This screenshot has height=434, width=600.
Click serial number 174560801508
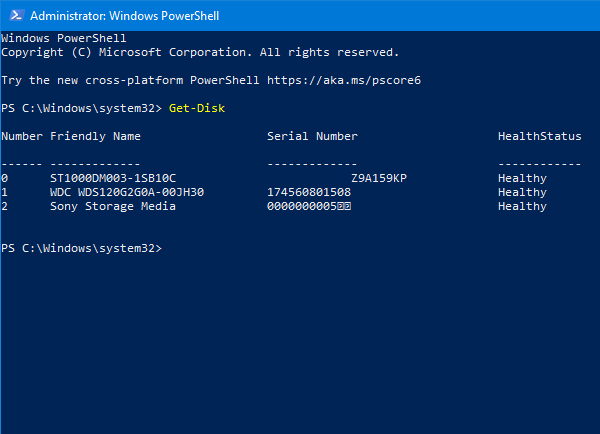pyautogui.click(x=309, y=192)
